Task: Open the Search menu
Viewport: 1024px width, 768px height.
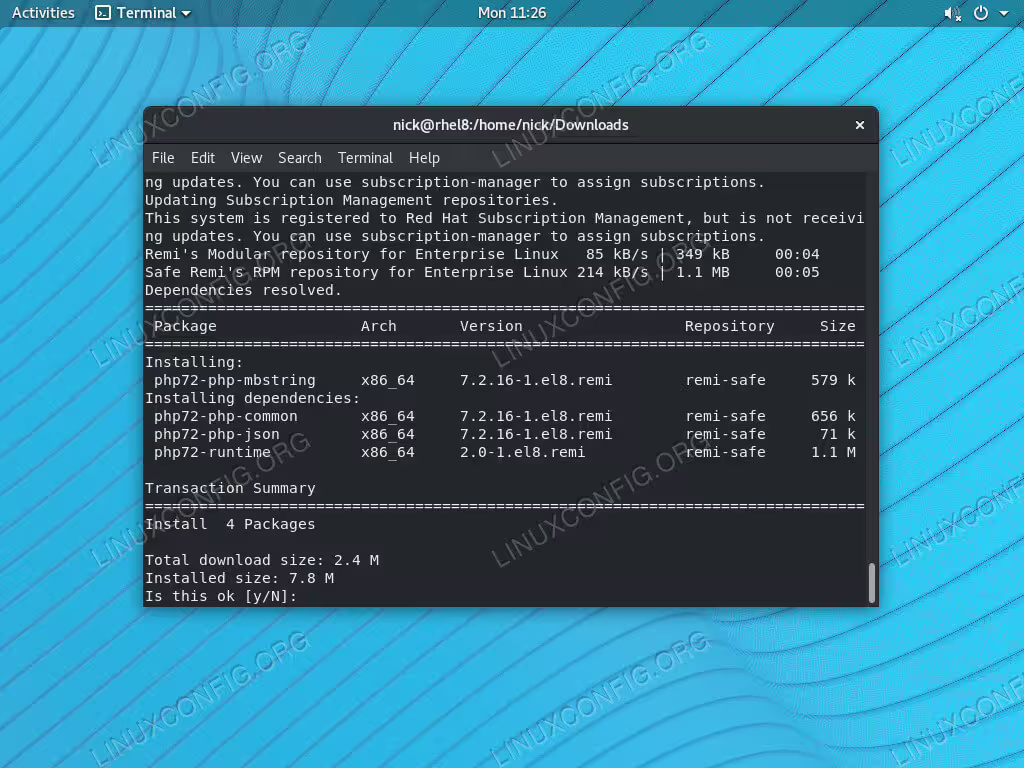Action: (x=300, y=158)
